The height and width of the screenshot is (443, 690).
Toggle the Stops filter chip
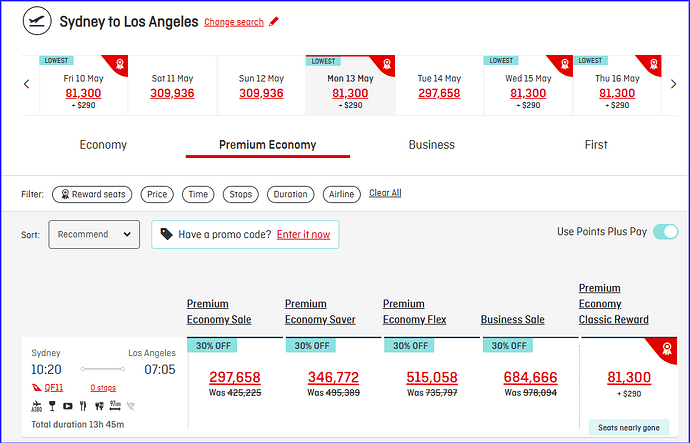coord(241,194)
